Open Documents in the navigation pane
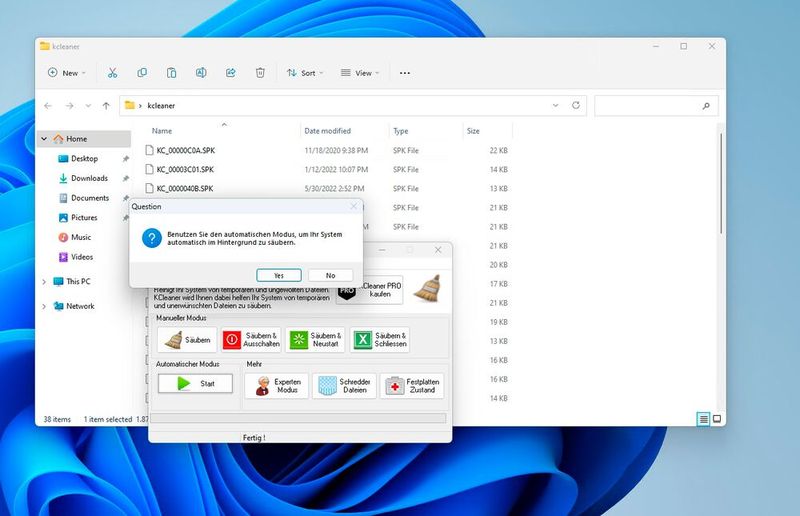800x516 pixels. (90, 198)
